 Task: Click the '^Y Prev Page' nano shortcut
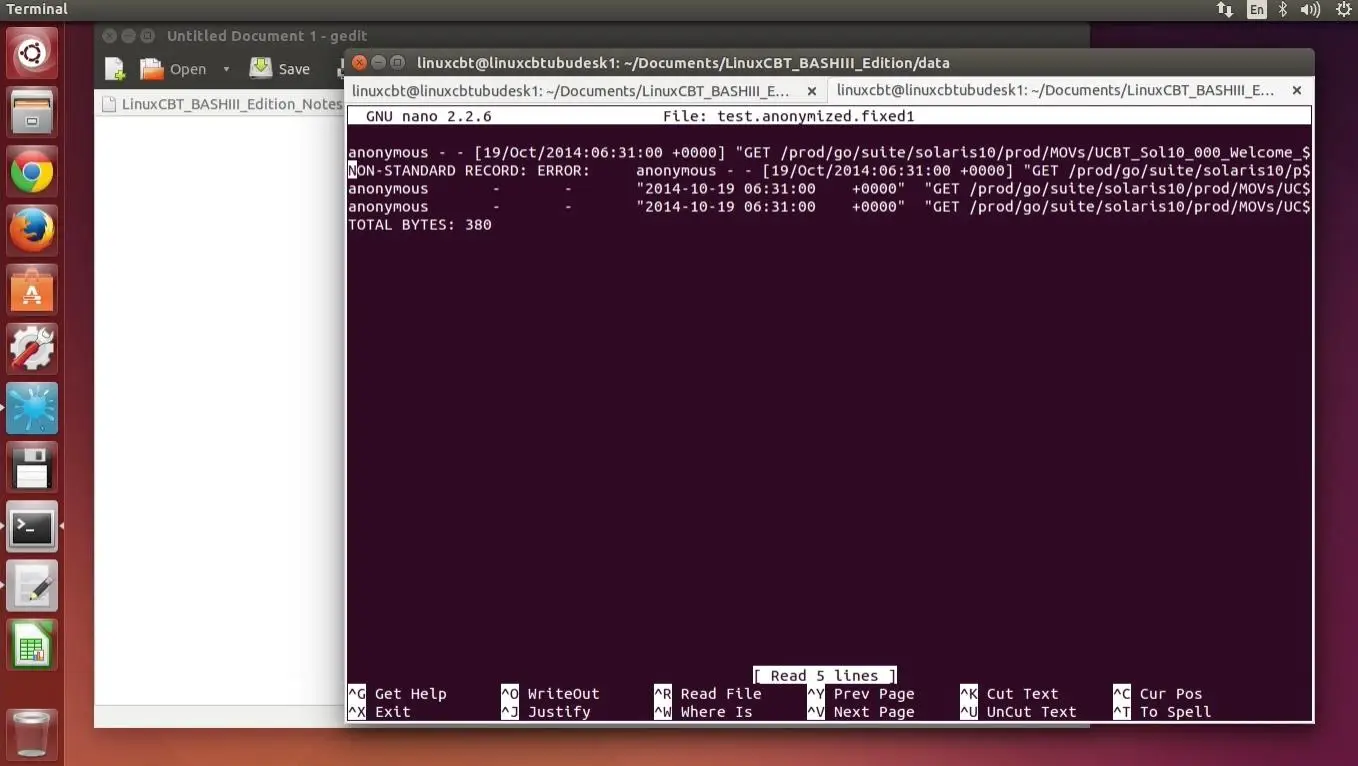click(861, 694)
